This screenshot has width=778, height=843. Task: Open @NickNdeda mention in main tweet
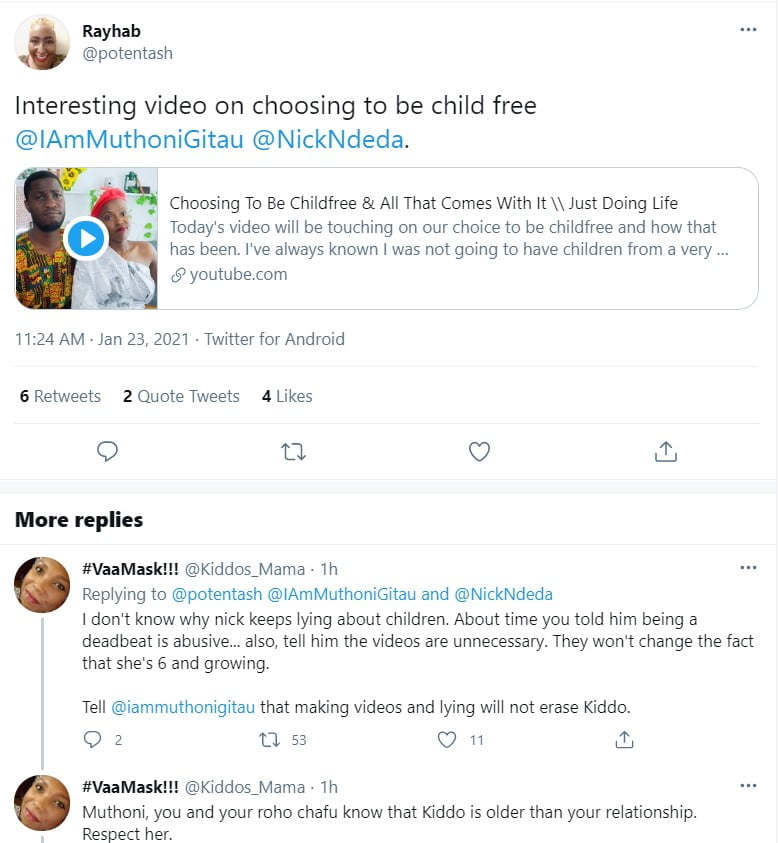point(329,139)
